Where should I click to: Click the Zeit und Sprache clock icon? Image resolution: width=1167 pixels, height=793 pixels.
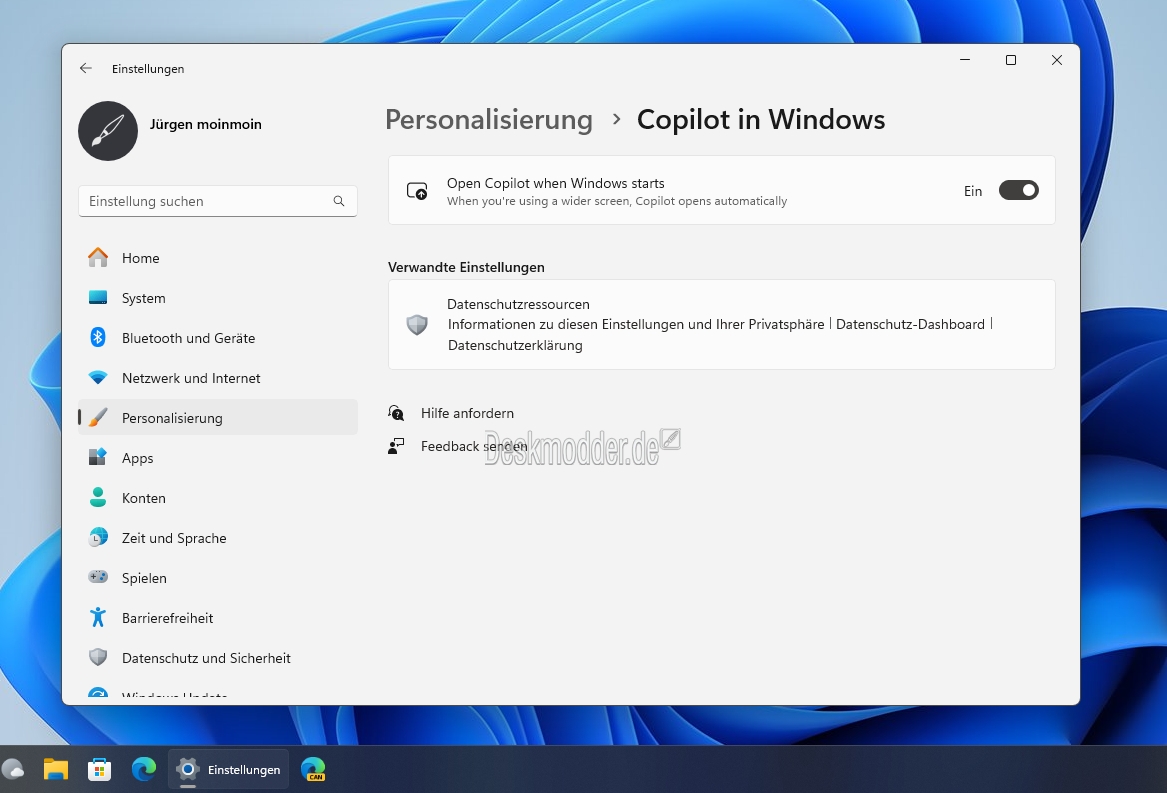(97, 538)
